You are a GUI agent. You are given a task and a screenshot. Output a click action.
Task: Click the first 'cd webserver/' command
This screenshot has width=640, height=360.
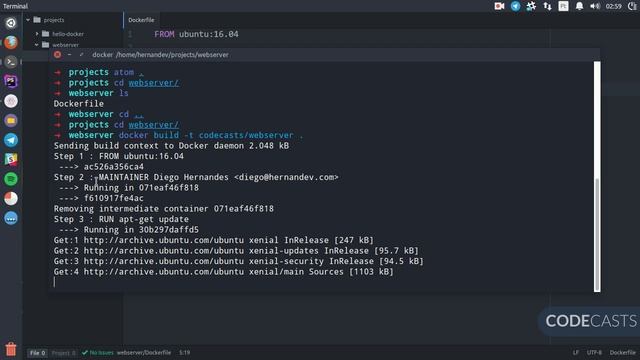tap(146, 83)
